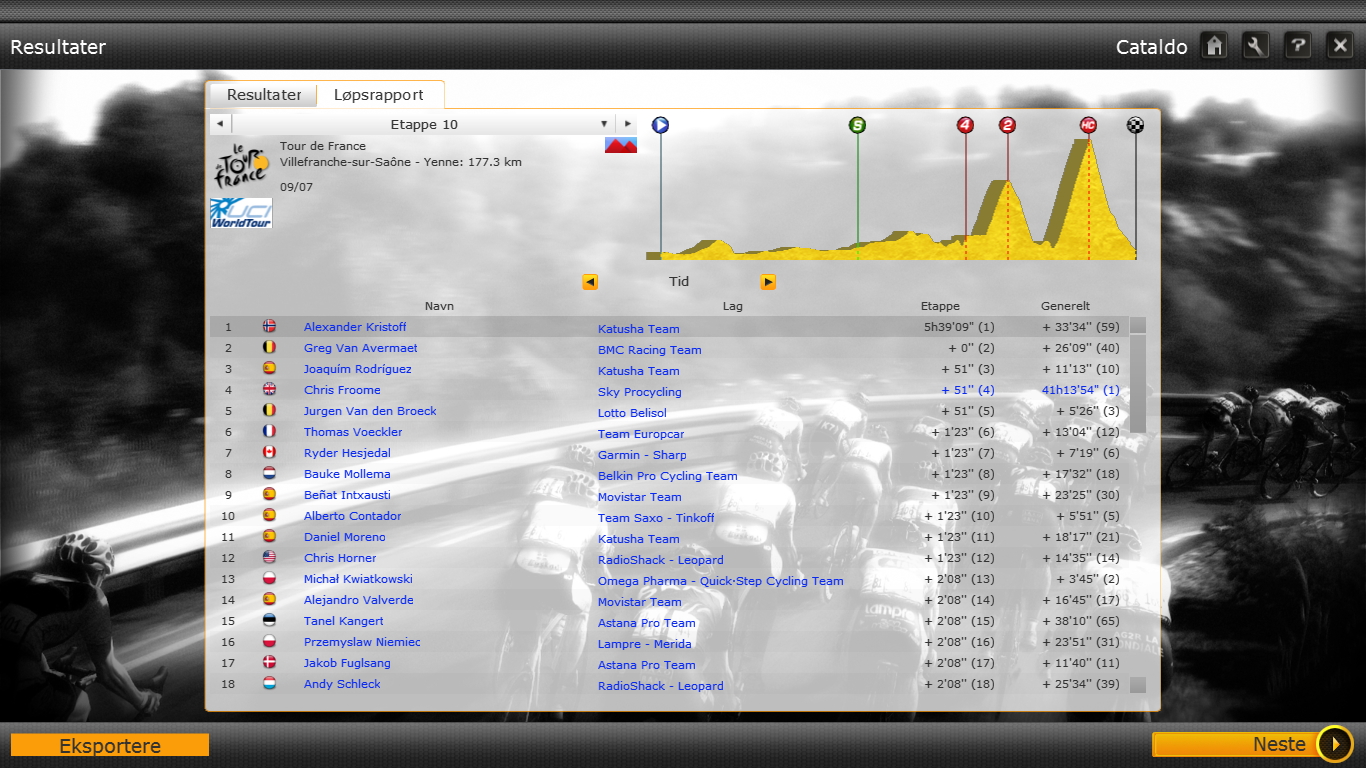The width and height of the screenshot is (1366, 768).
Task: Go to next stage with right arrow
Action: [x=627, y=124]
